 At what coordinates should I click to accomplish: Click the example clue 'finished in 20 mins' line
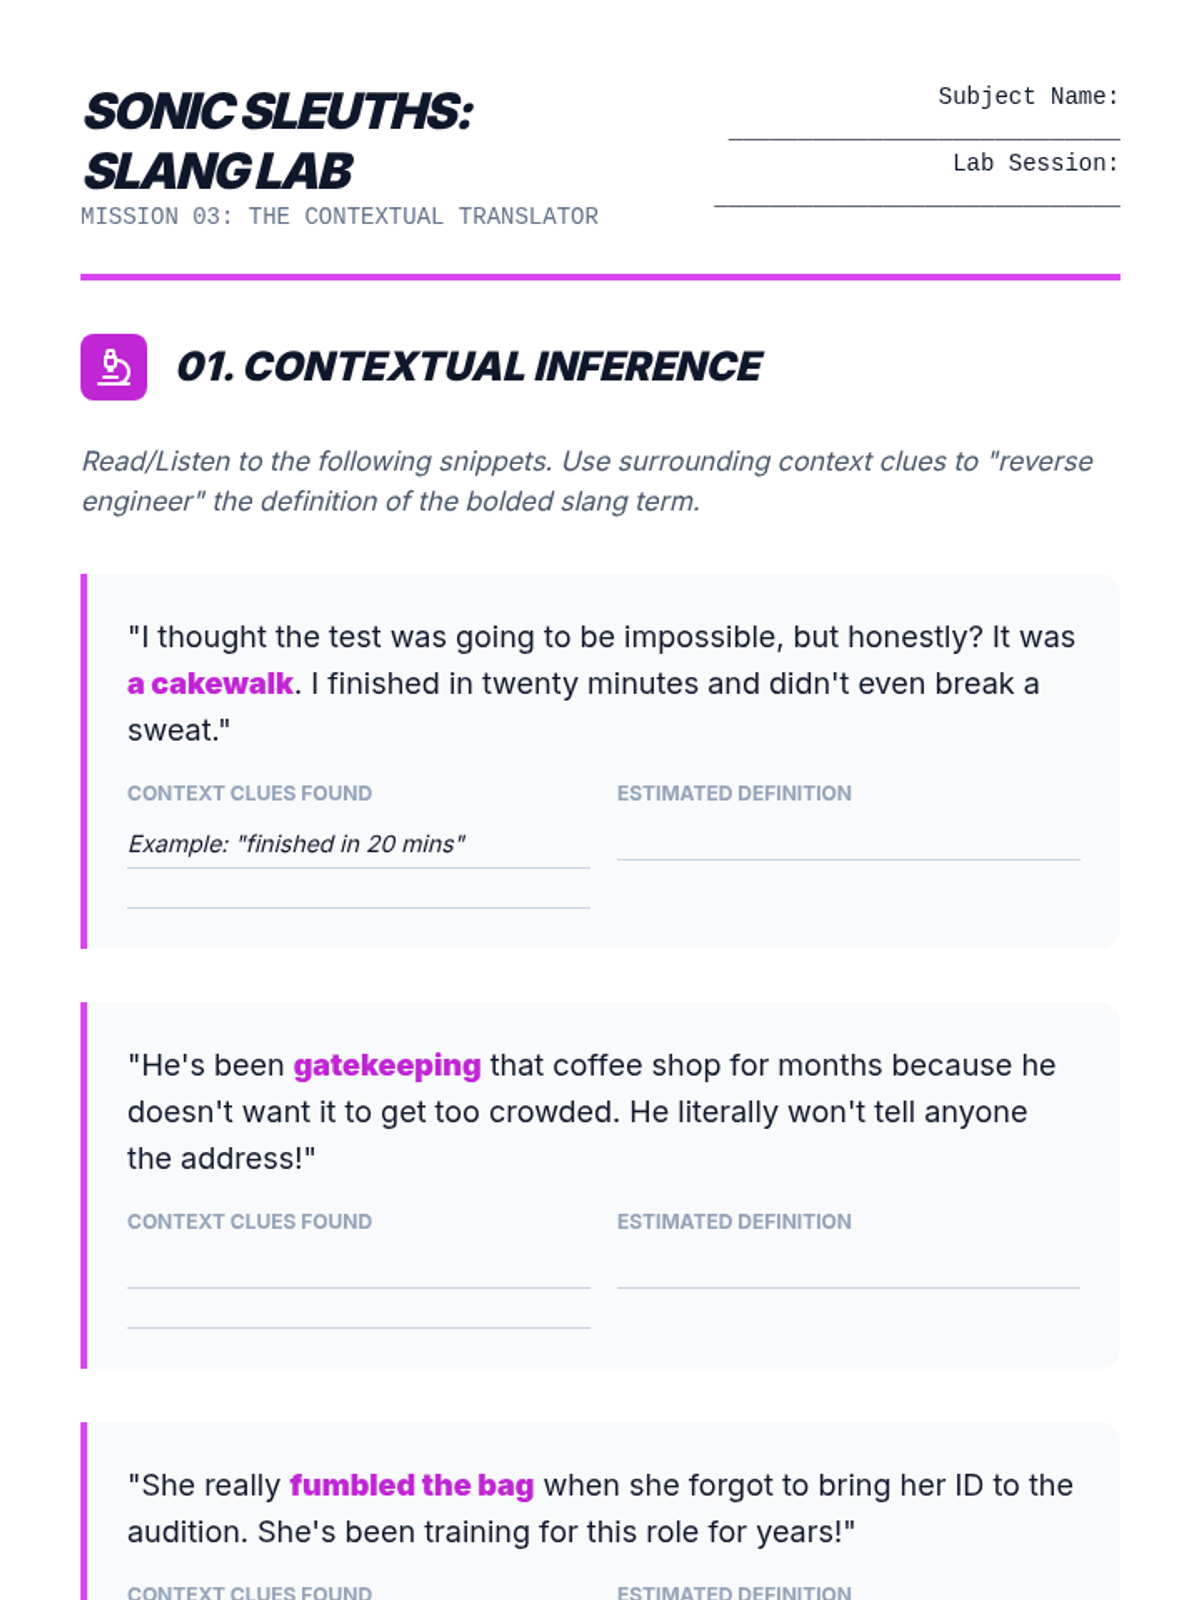[x=358, y=845]
